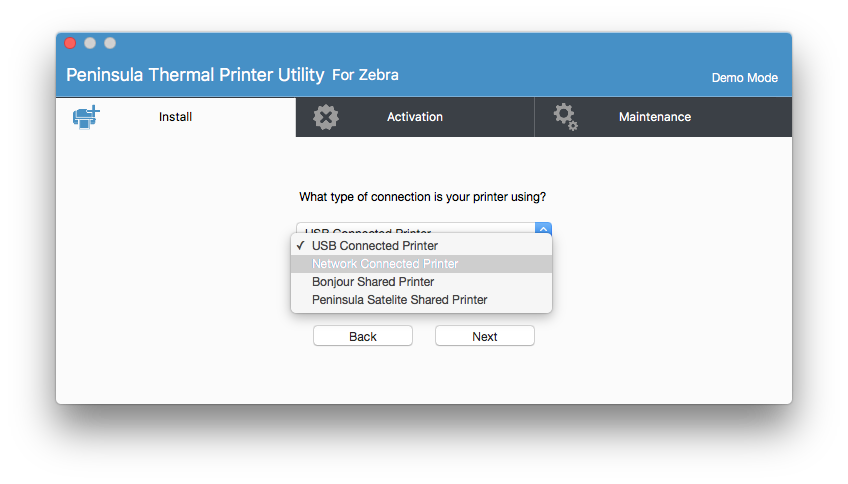This screenshot has width=848, height=484.
Task: Click the third gray zoom window button
Action: pyautogui.click(x=110, y=43)
